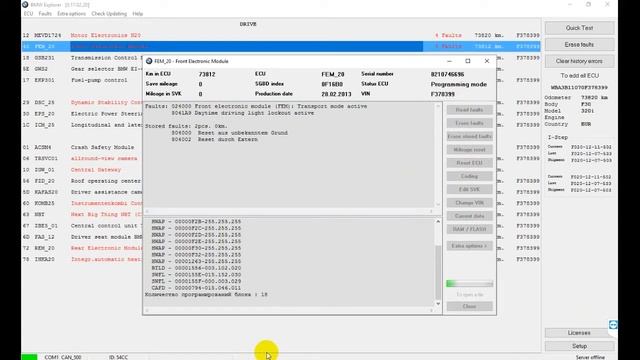This screenshot has width=640, height=360.
Task: Click the Erase faults button in main window
Action: click(x=579, y=44)
